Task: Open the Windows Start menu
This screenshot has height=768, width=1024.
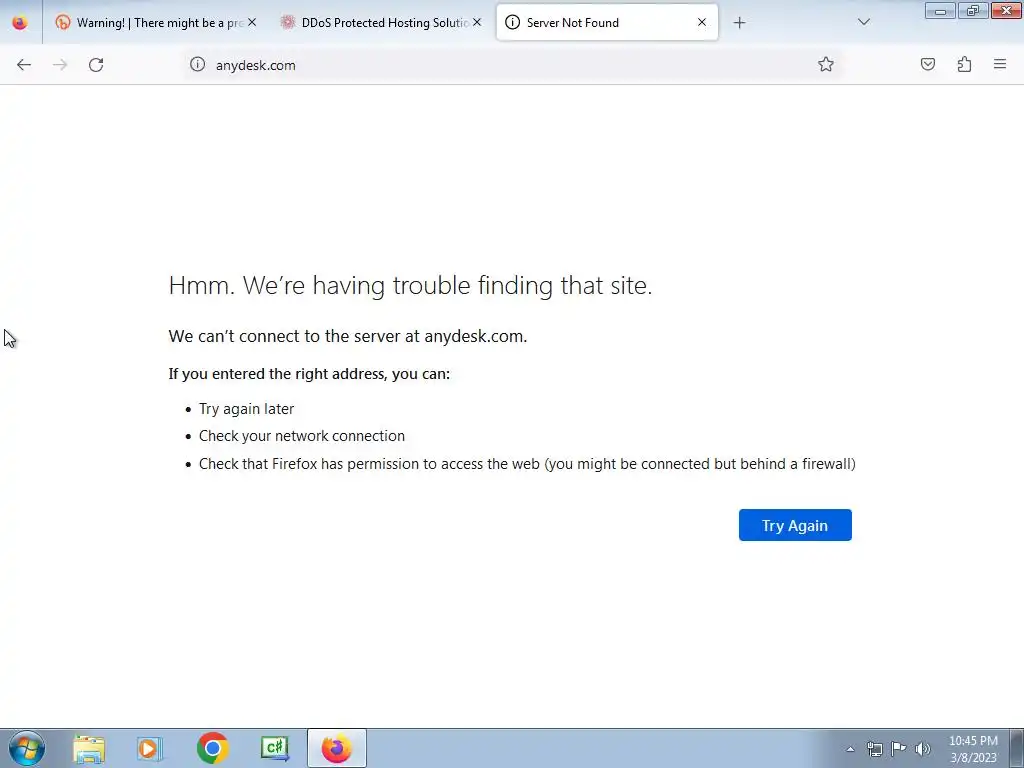Action: [27, 748]
